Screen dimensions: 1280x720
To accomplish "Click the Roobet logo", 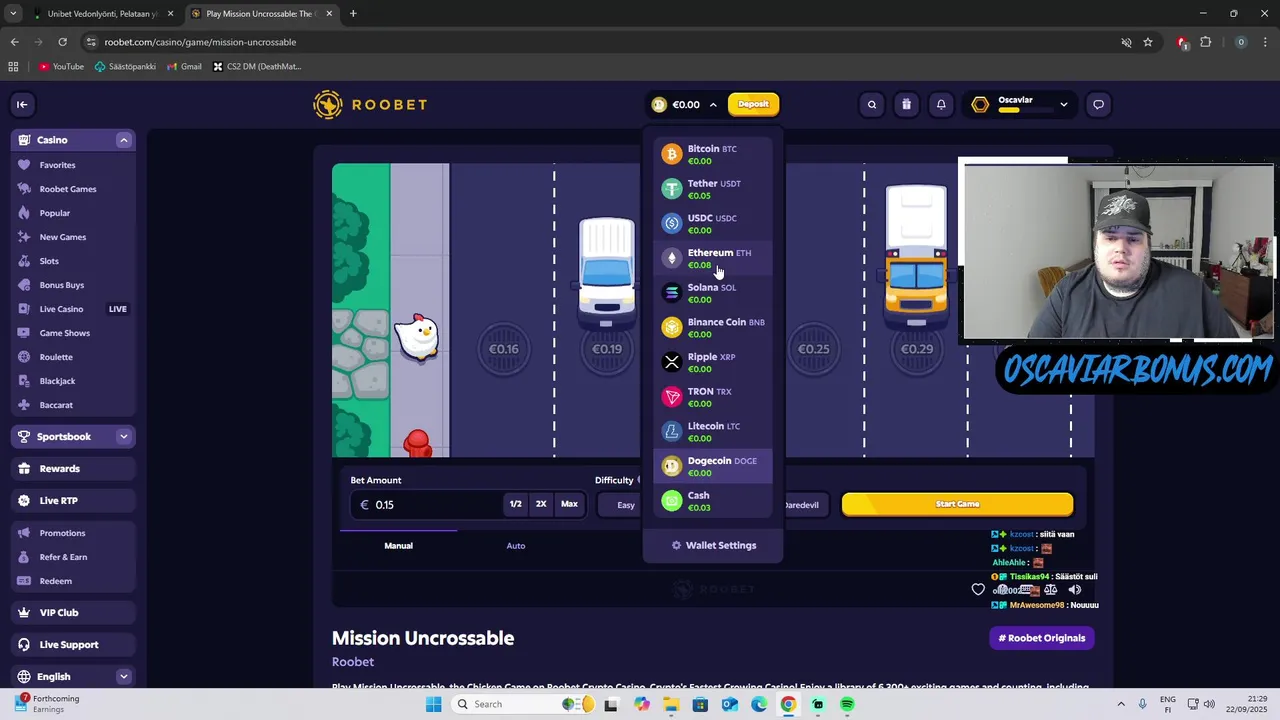I will pyautogui.click(x=370, y=104).
